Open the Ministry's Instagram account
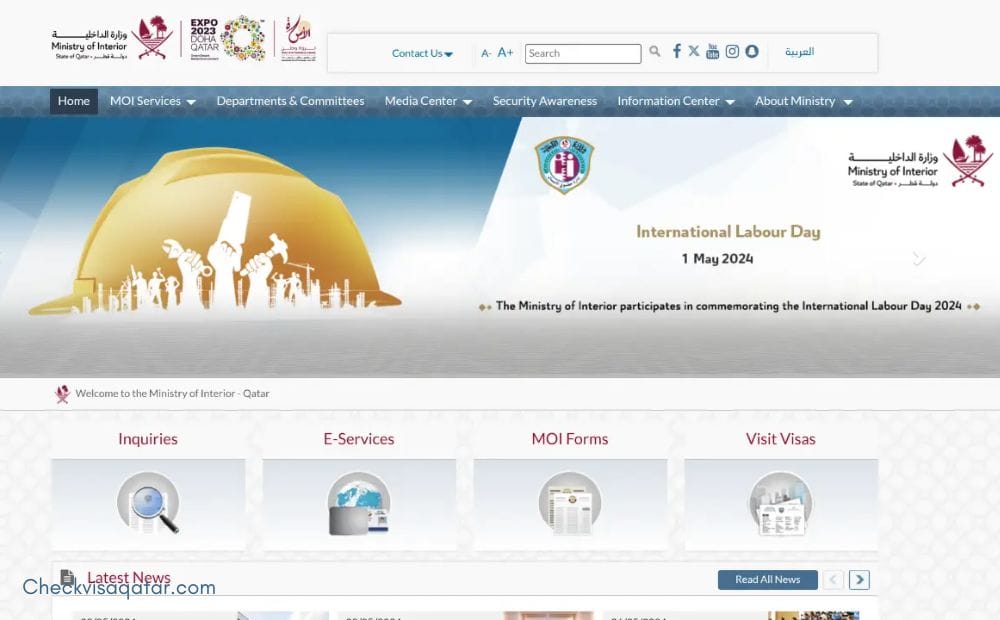Image resolution: width=1000 pixels, height=620 pixels. point(732,51)
